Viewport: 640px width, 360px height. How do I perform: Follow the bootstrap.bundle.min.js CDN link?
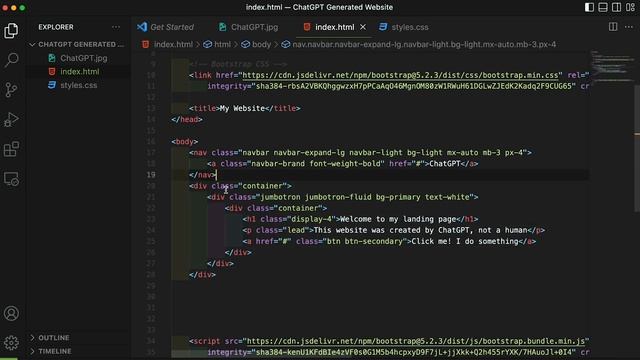[416, 341]
